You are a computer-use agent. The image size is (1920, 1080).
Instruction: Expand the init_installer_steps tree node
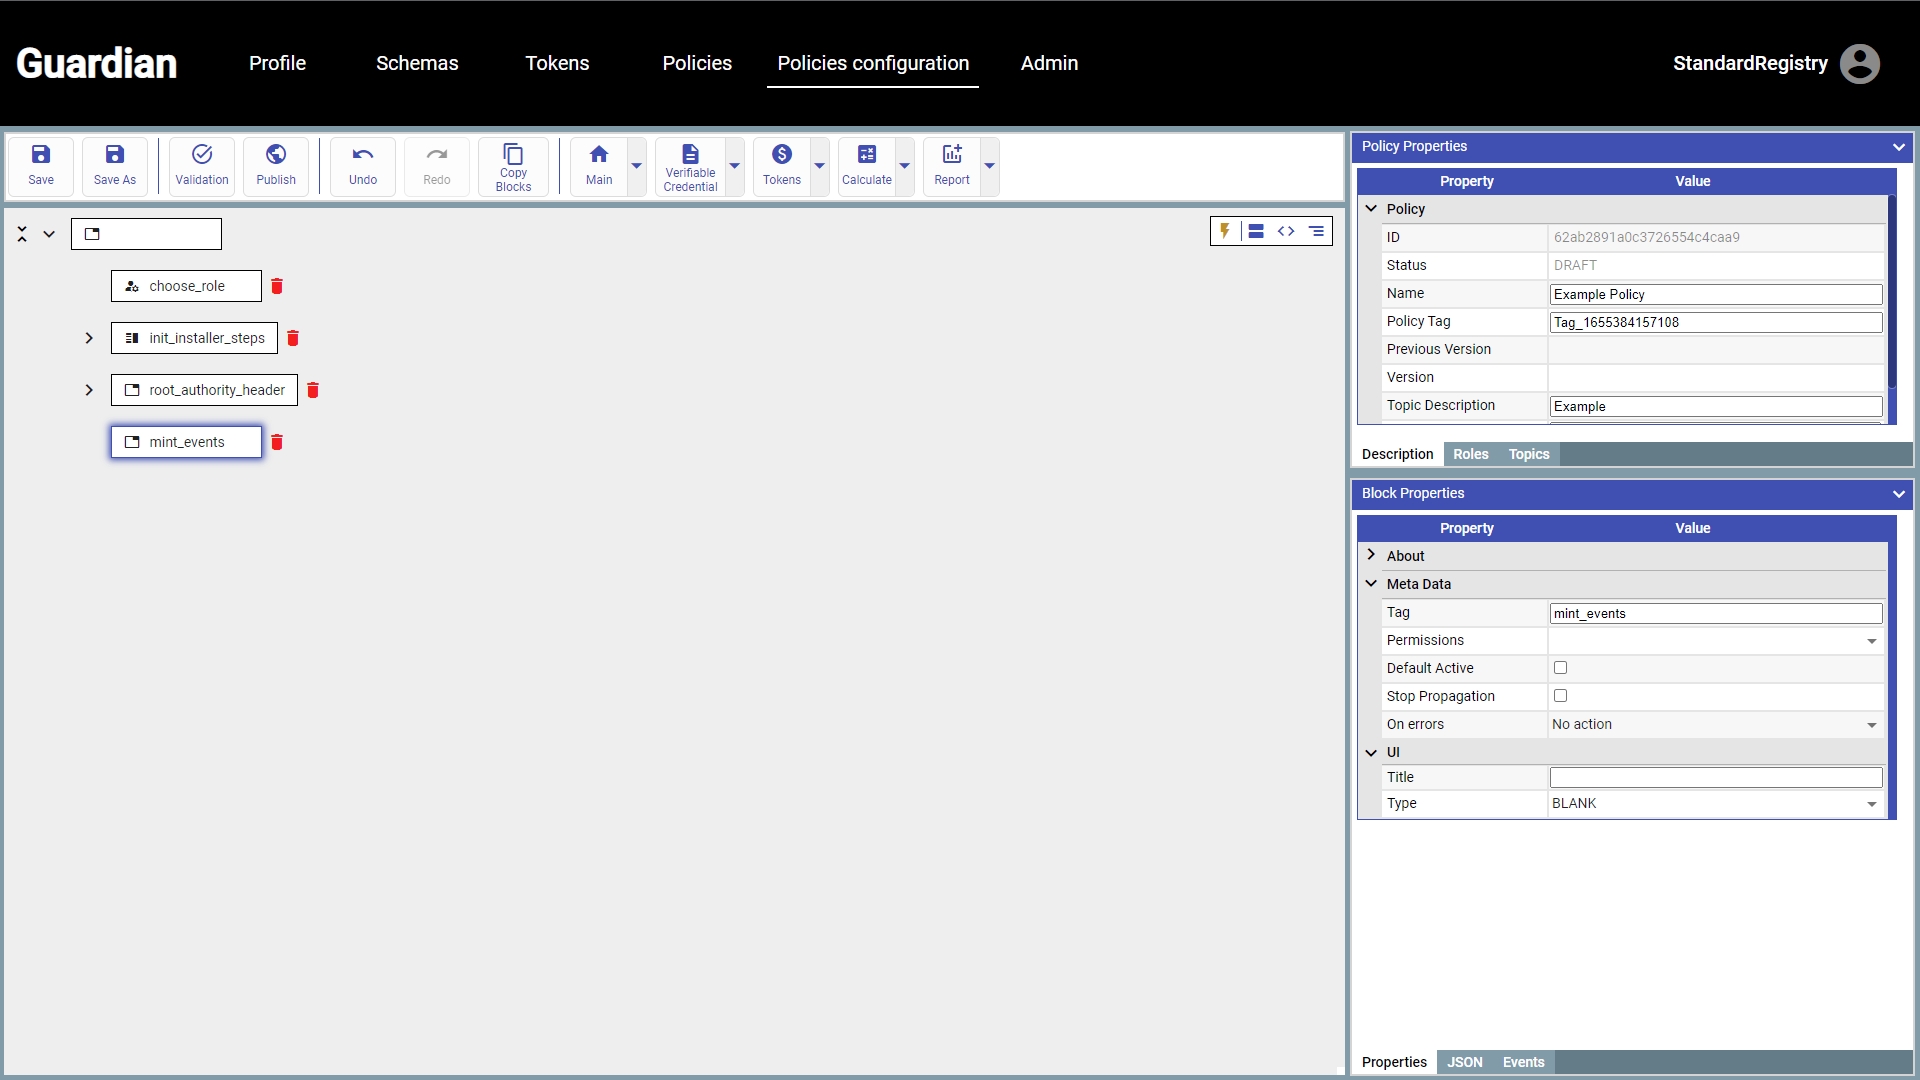coord(89,338)
